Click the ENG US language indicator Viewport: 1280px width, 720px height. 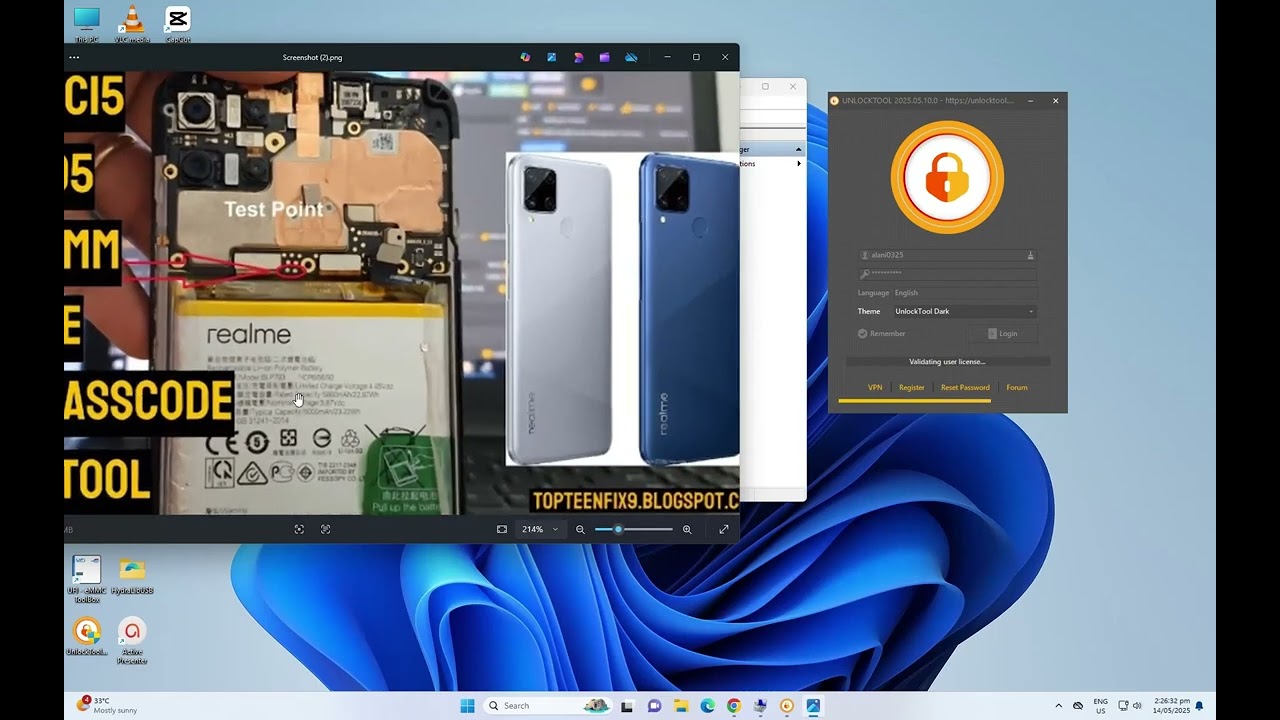pos(1100,705)
